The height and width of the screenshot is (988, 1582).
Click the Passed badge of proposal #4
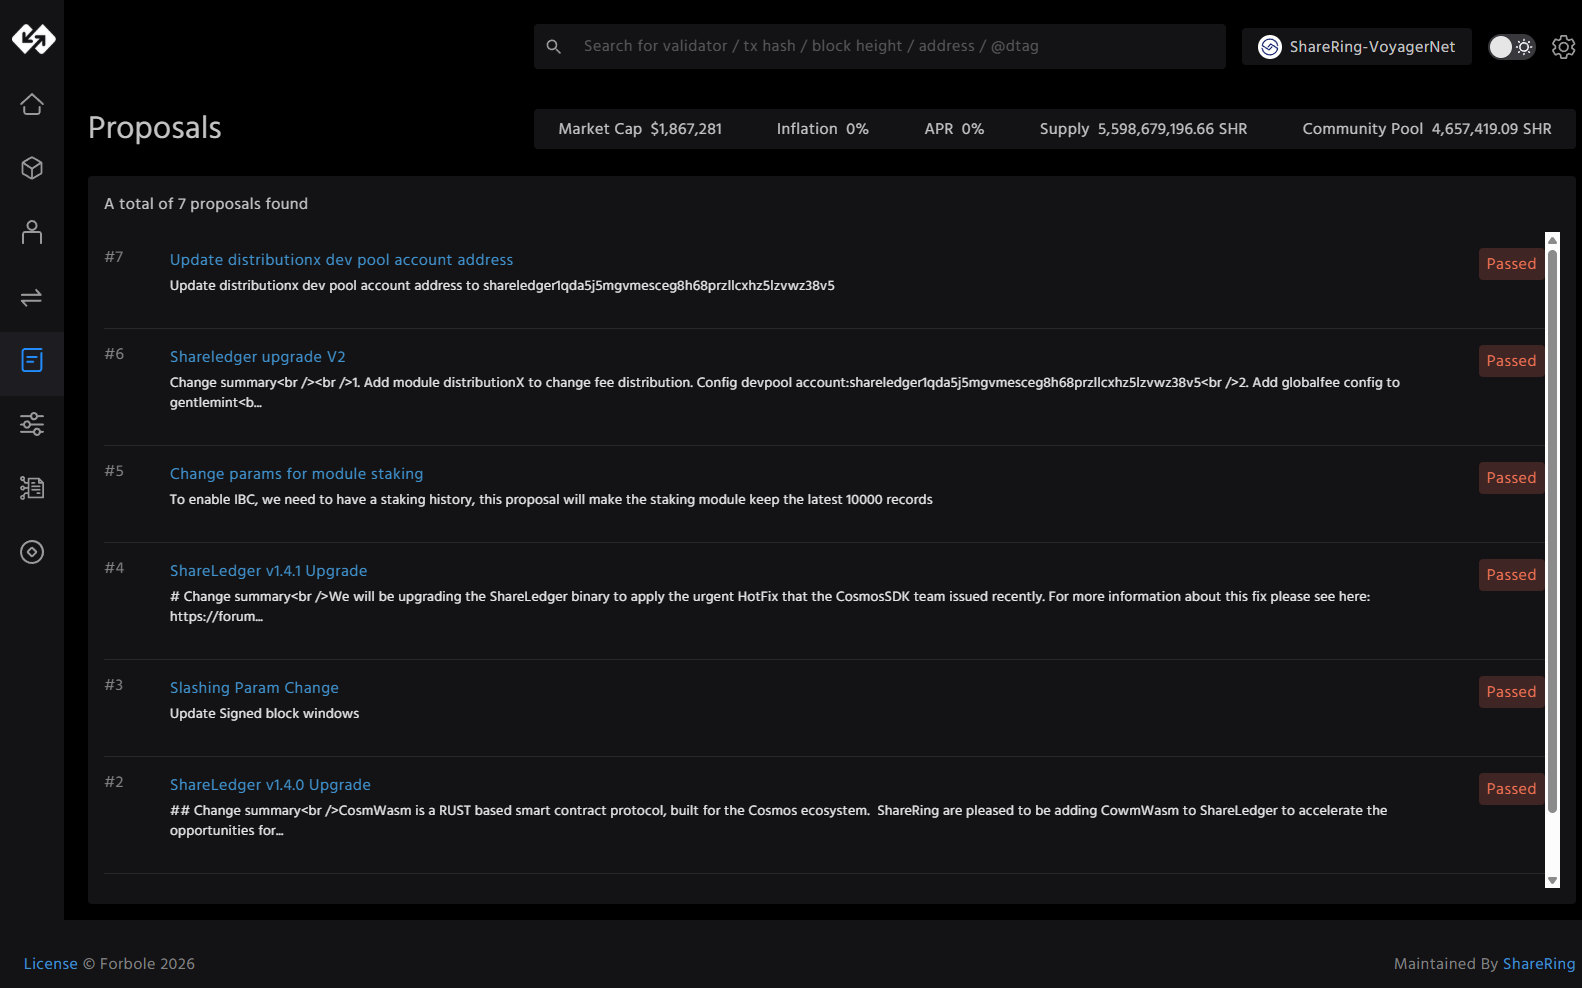click(1511, 575)
